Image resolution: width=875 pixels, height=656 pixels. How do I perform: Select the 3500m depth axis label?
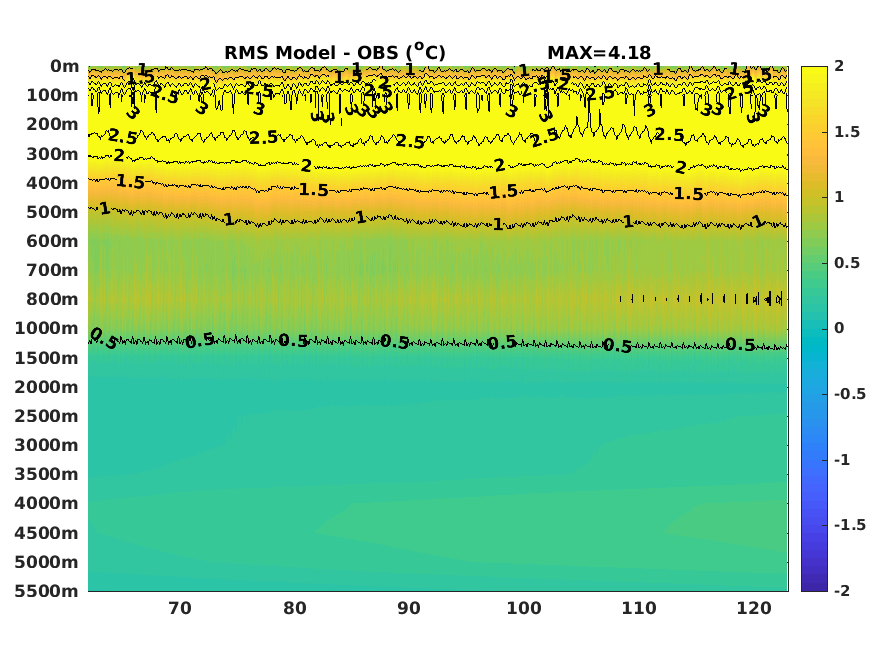(x=47, y=474)
